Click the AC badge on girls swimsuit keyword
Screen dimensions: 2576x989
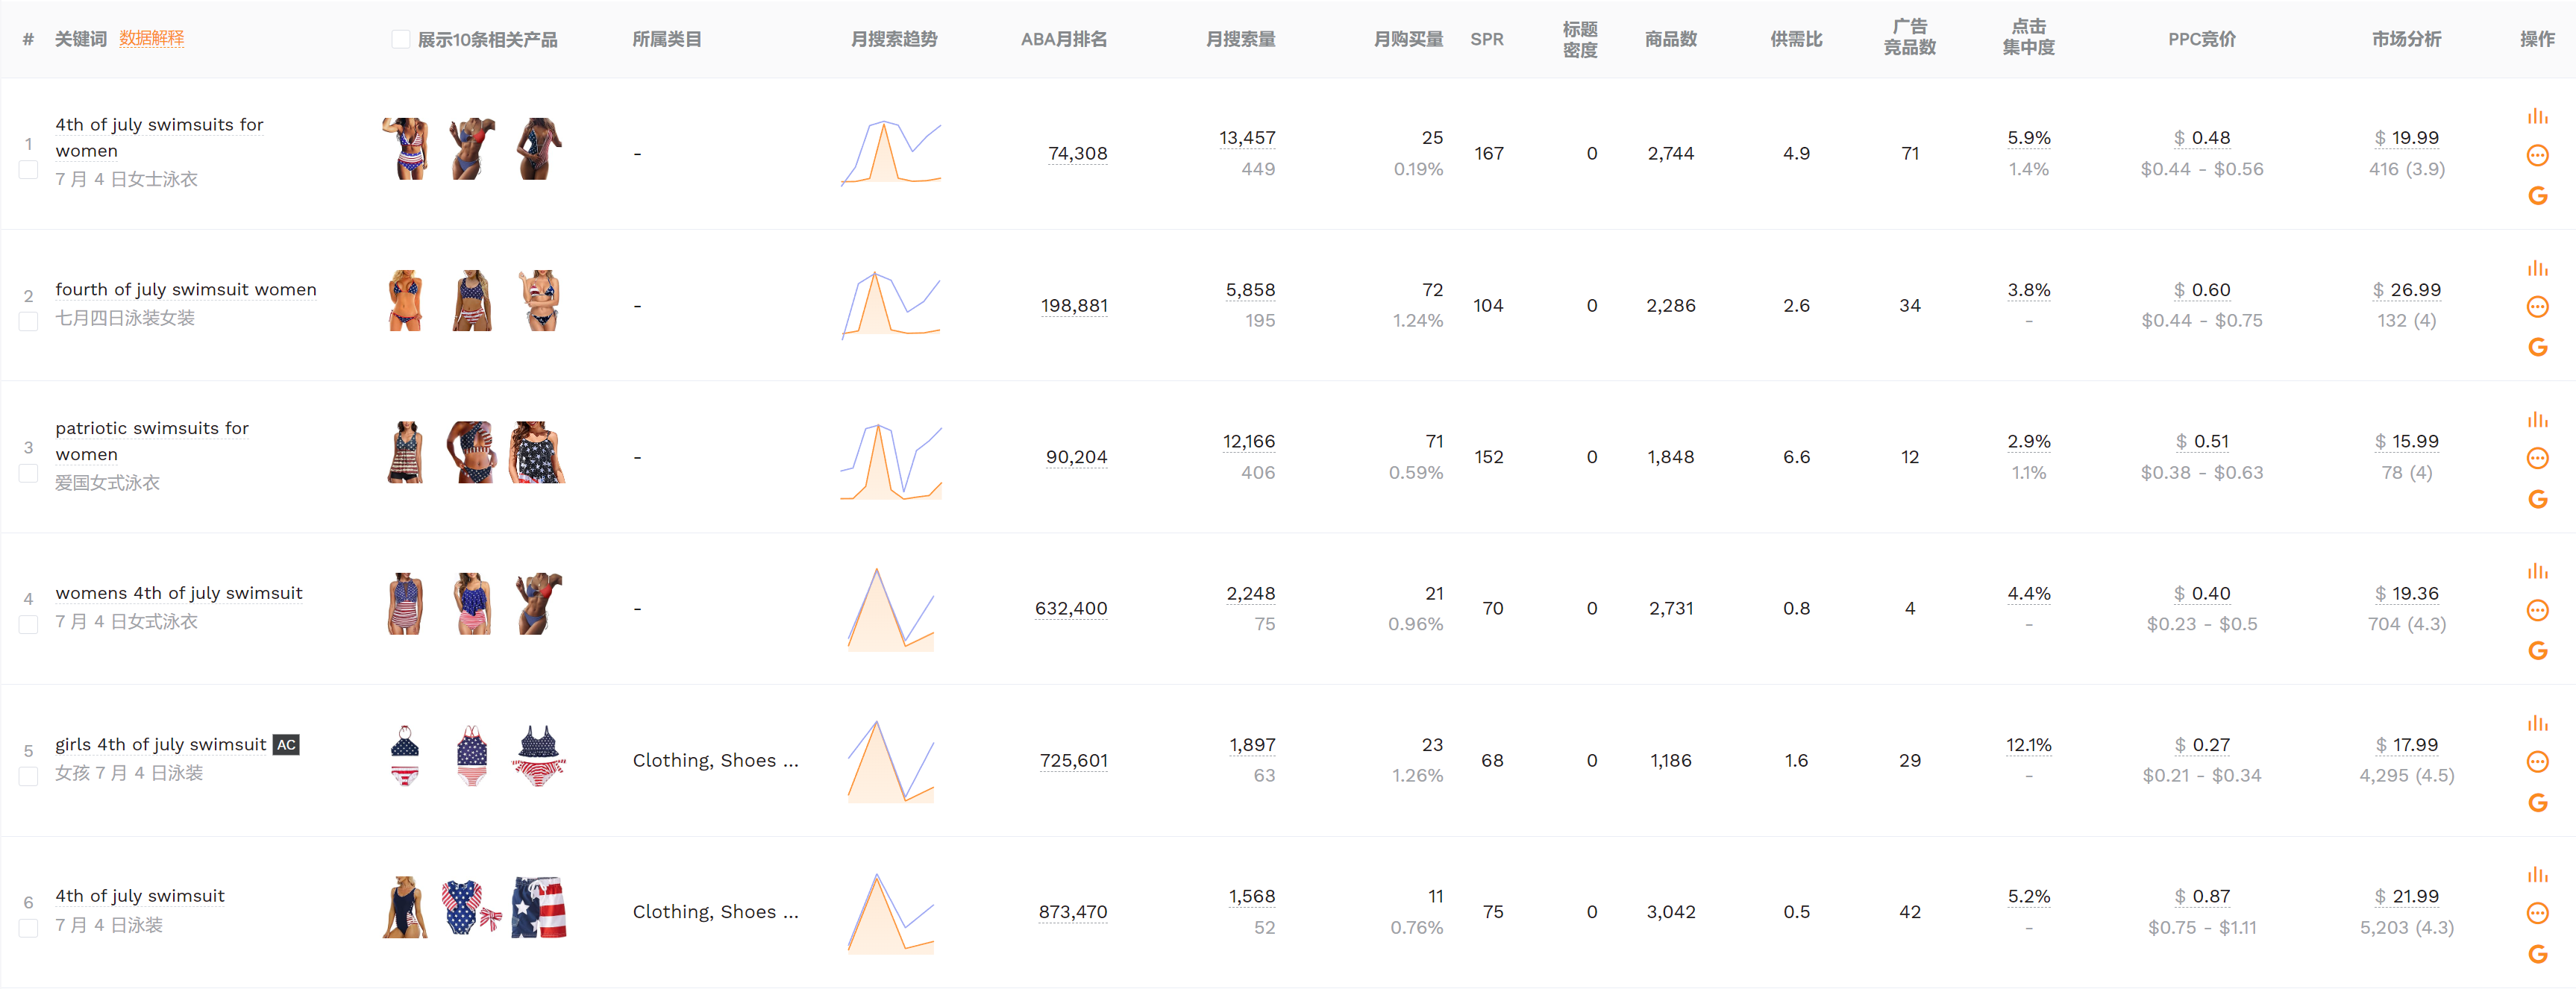[x=286, y=745]
